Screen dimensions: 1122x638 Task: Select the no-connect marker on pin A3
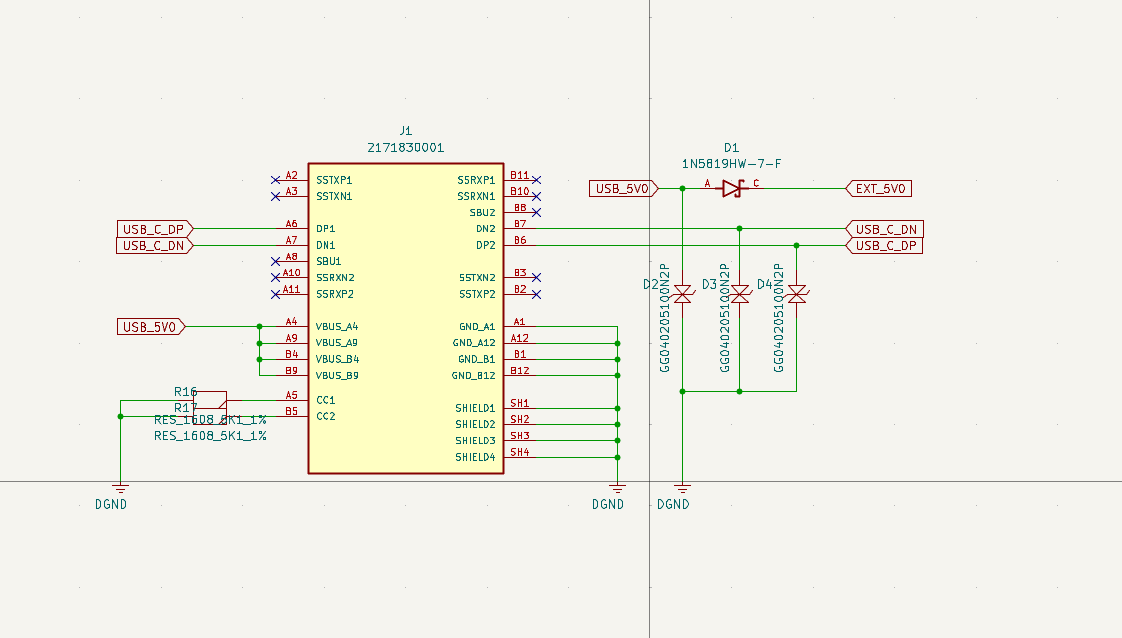pos(275,196)
